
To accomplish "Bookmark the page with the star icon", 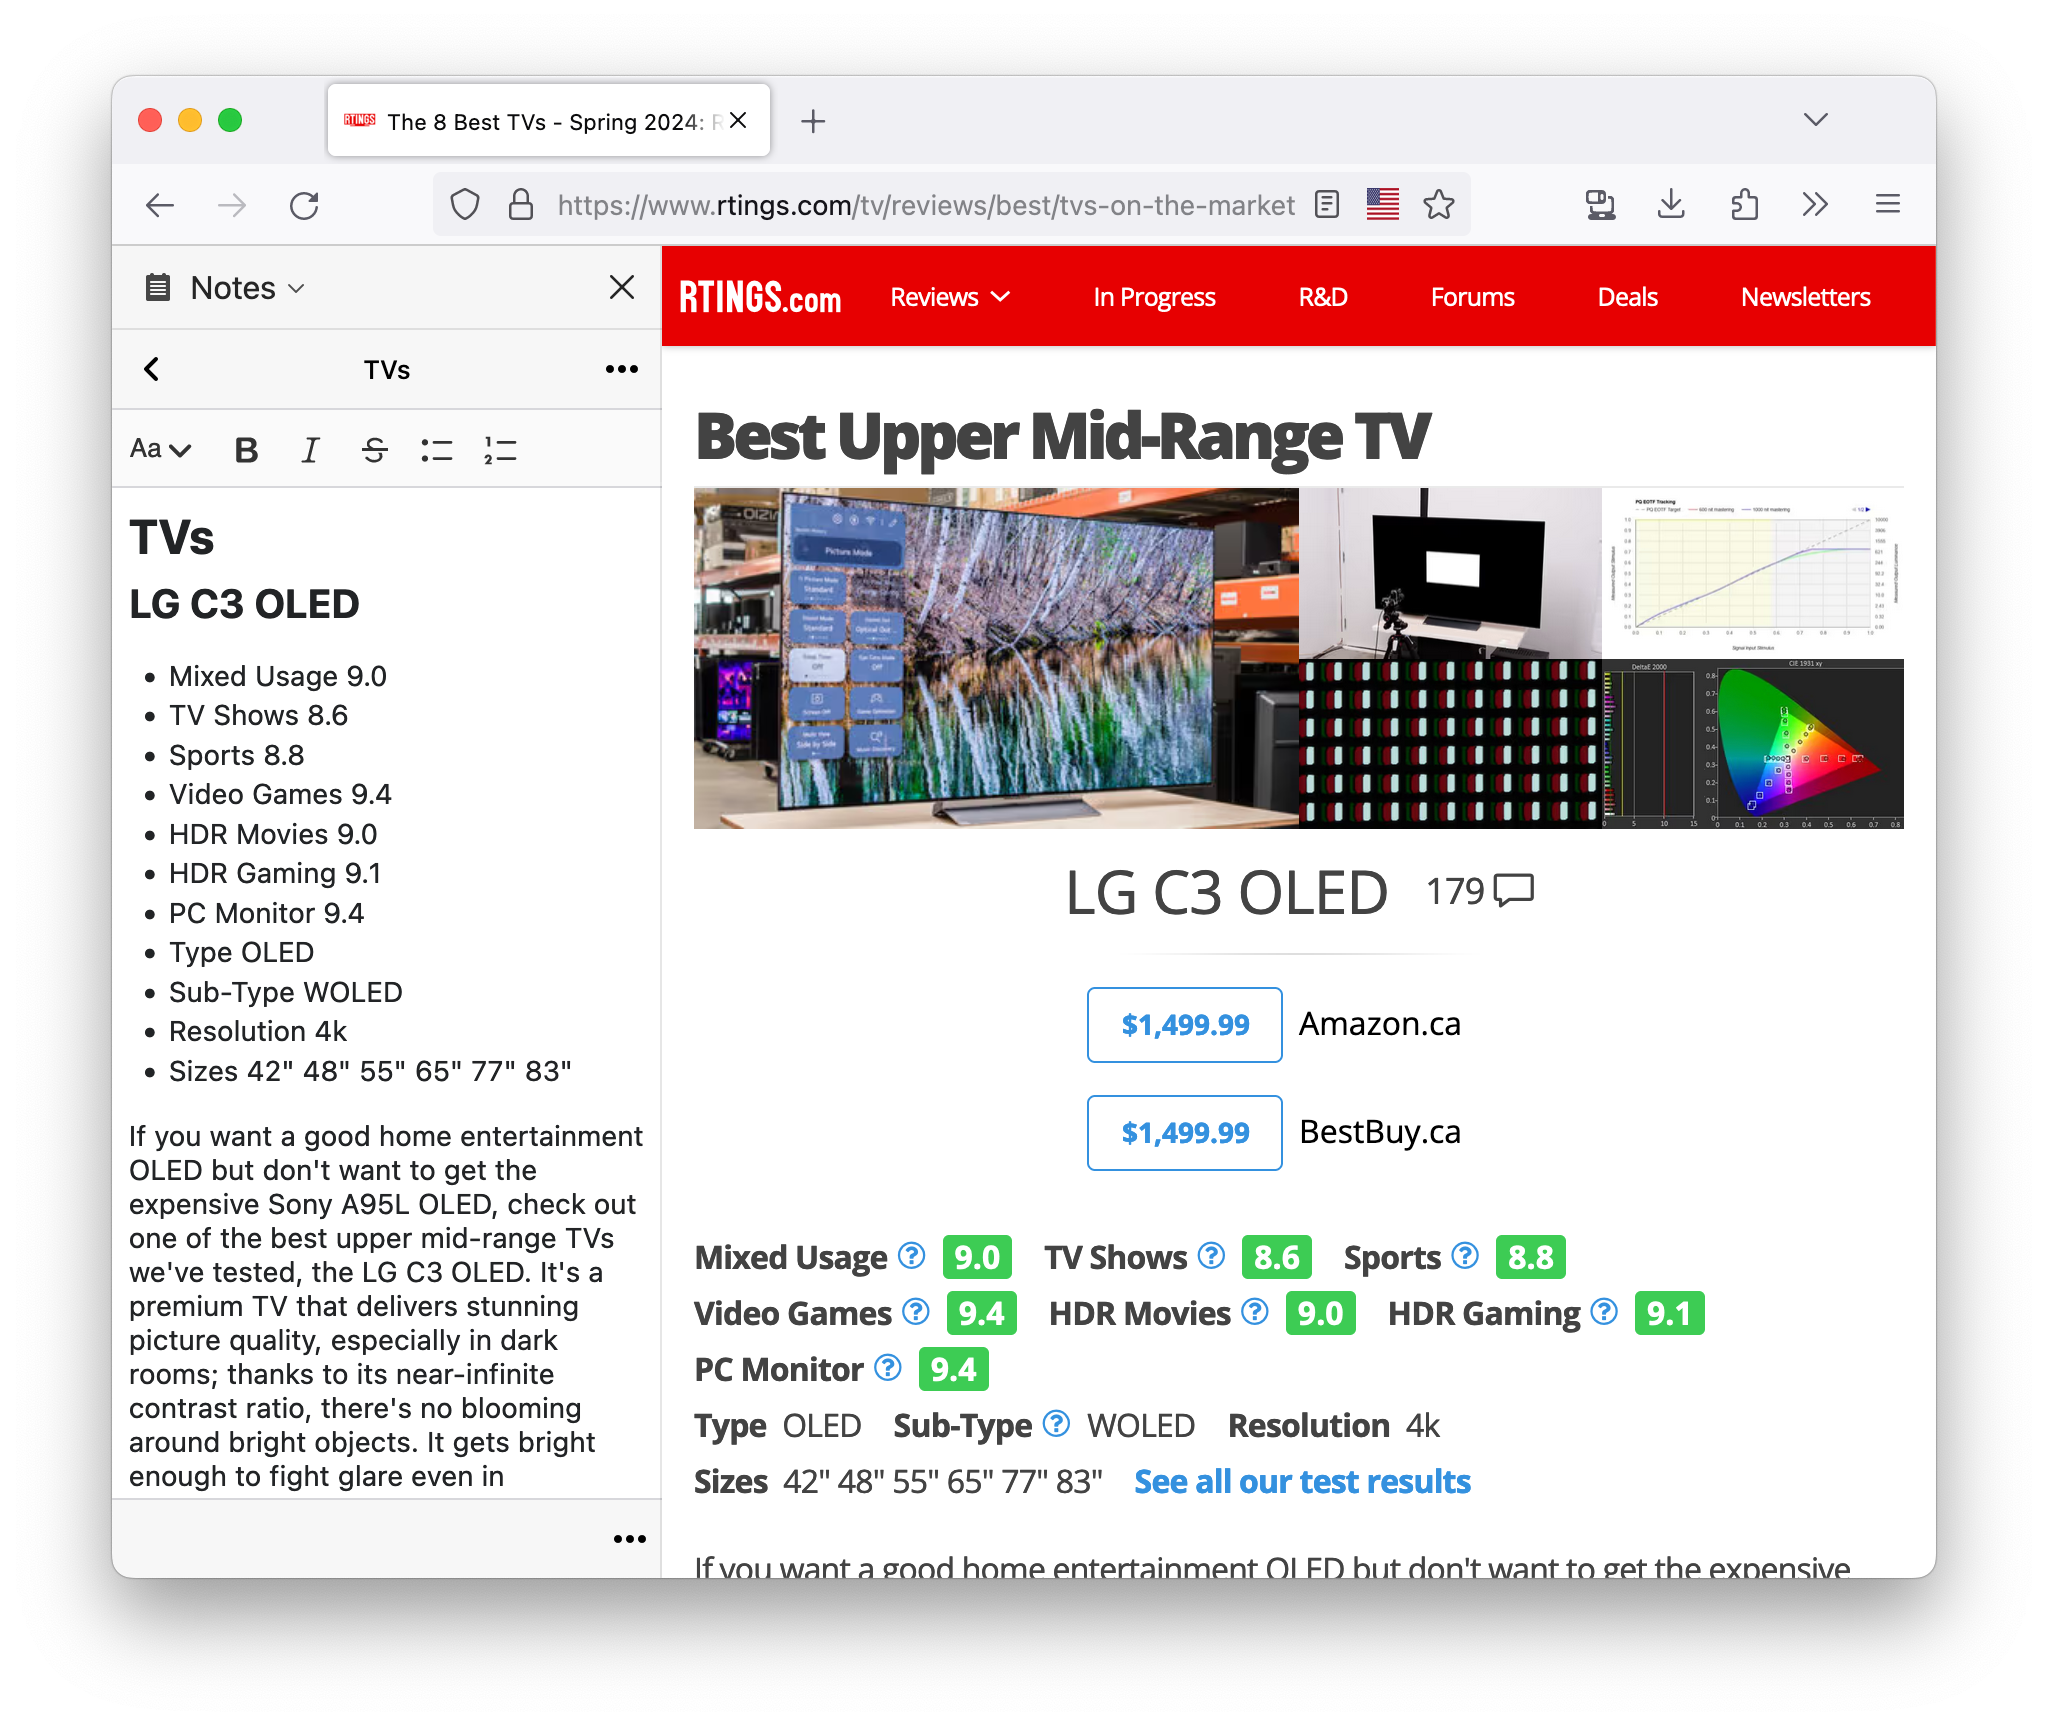I will [x=1439, y=204].
